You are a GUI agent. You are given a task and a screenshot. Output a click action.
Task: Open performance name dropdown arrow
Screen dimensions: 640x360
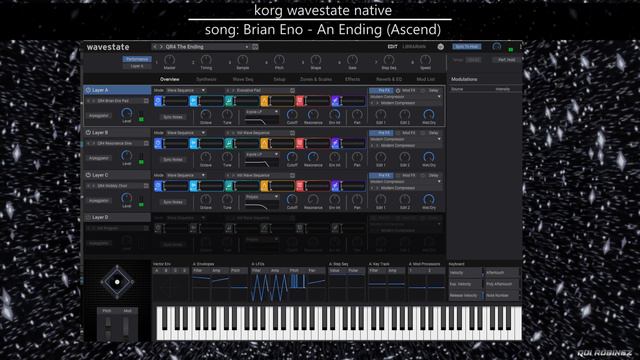click(x=247, y=47)
